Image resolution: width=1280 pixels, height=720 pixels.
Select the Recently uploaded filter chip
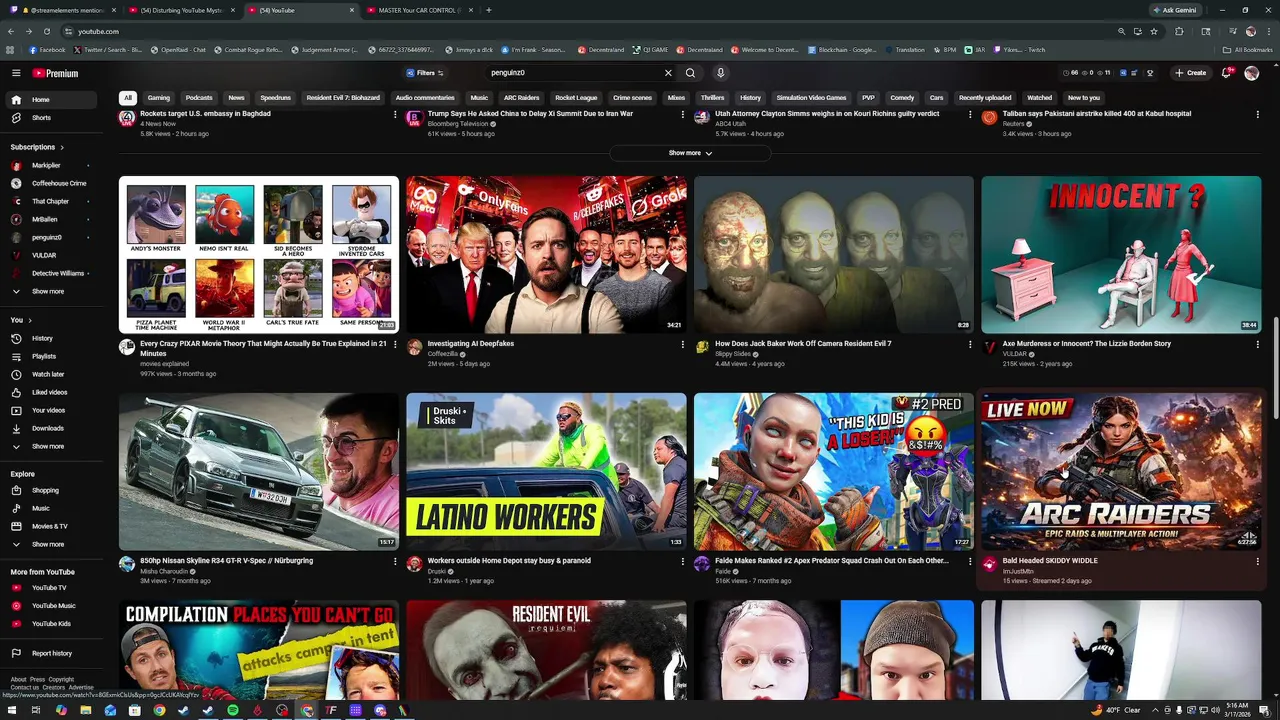[985, 98]
